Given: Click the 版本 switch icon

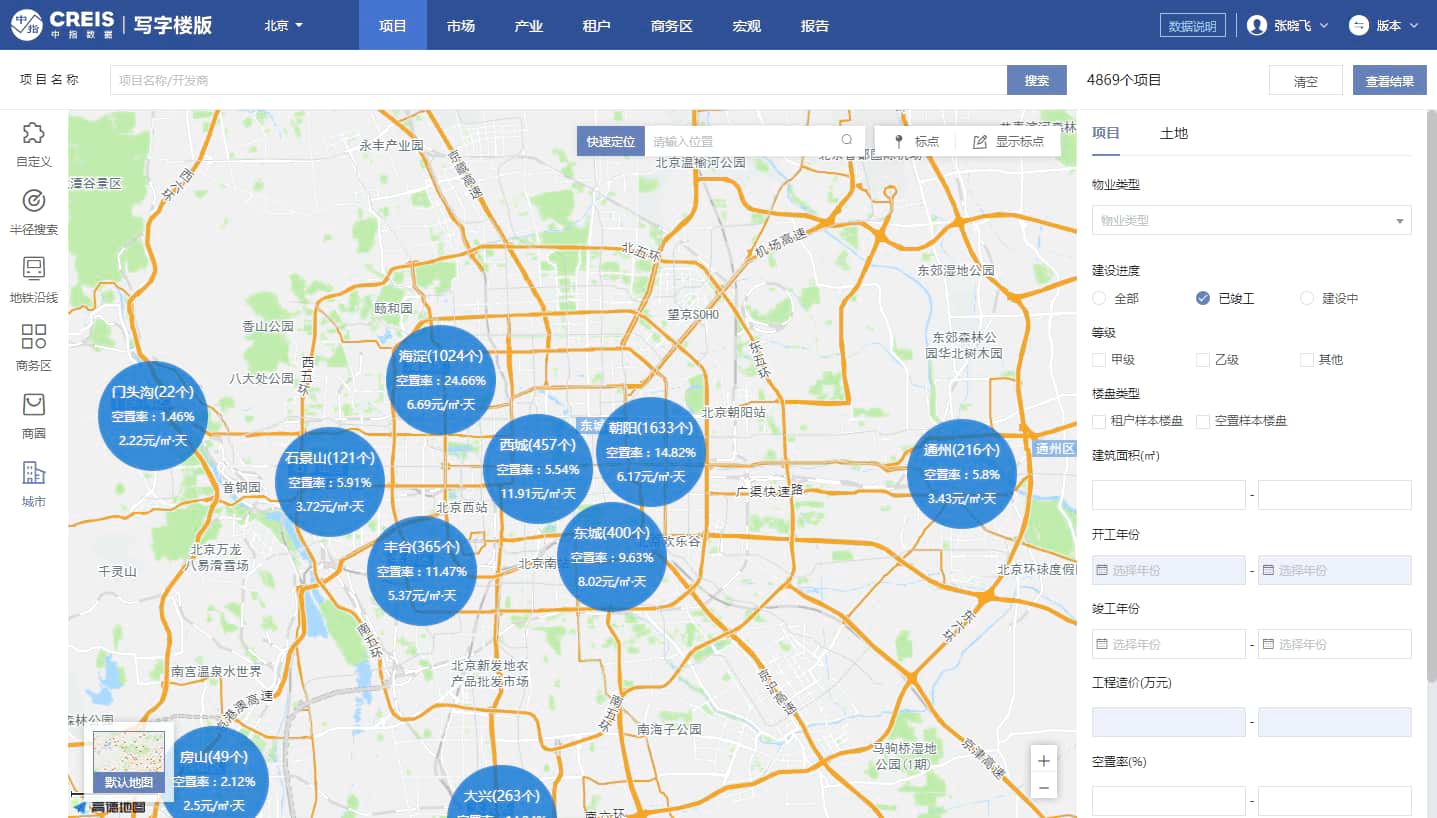Looking at the screenshot, I should pos(1358,25).
